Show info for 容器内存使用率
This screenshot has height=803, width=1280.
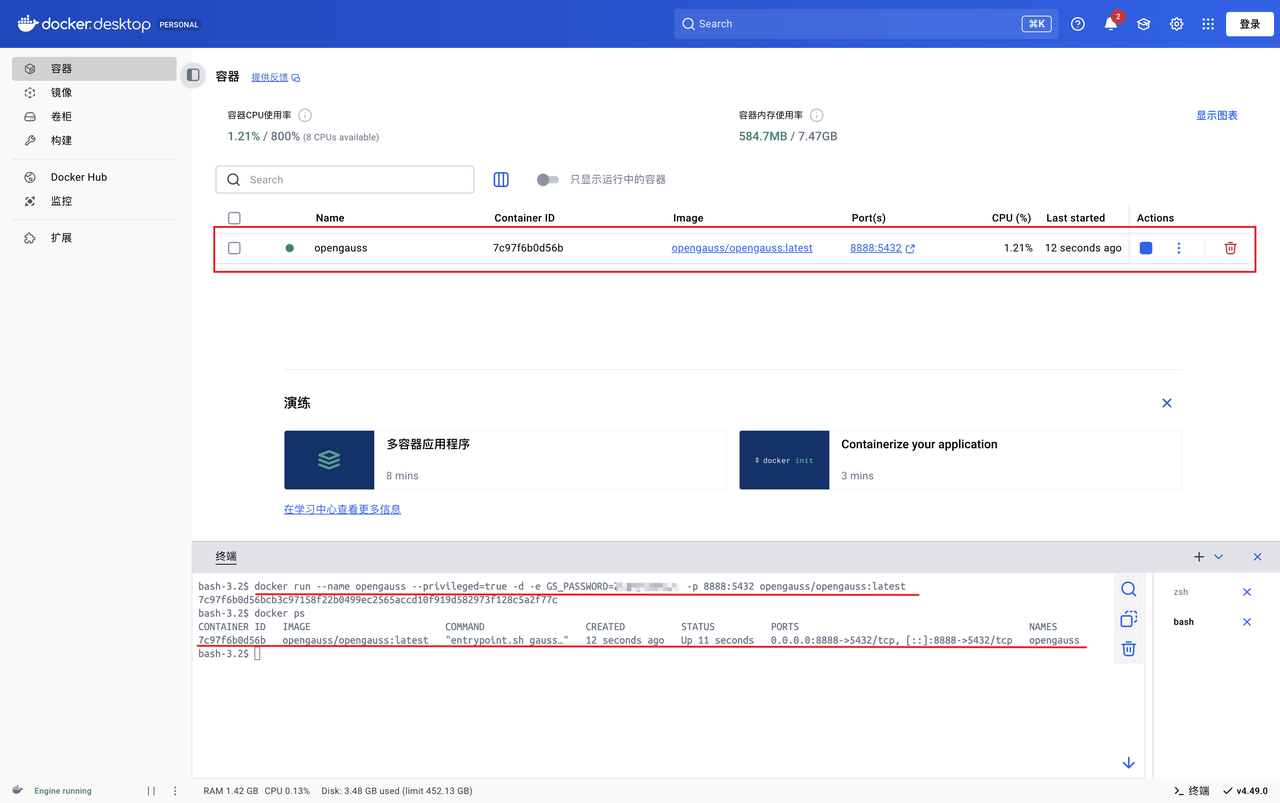coord(817,115)
